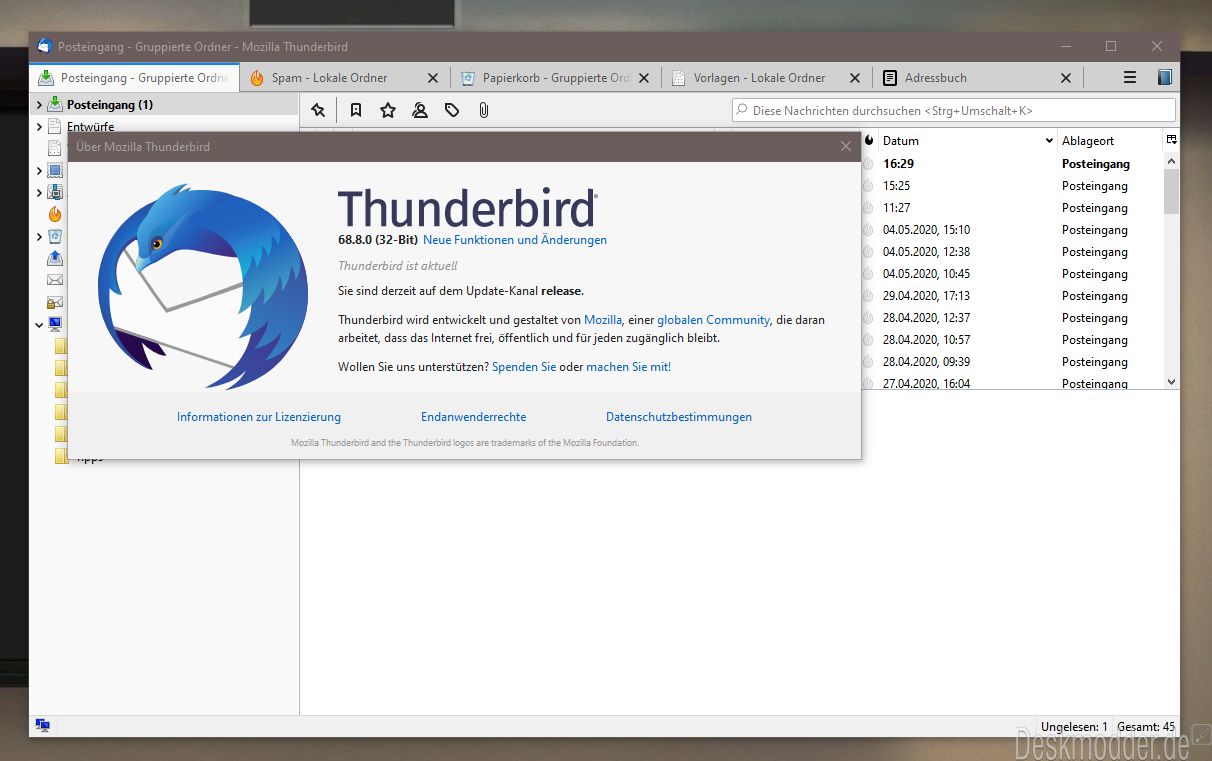
Task: Open the globalen Community link
Action: click(x=713, y=320)
